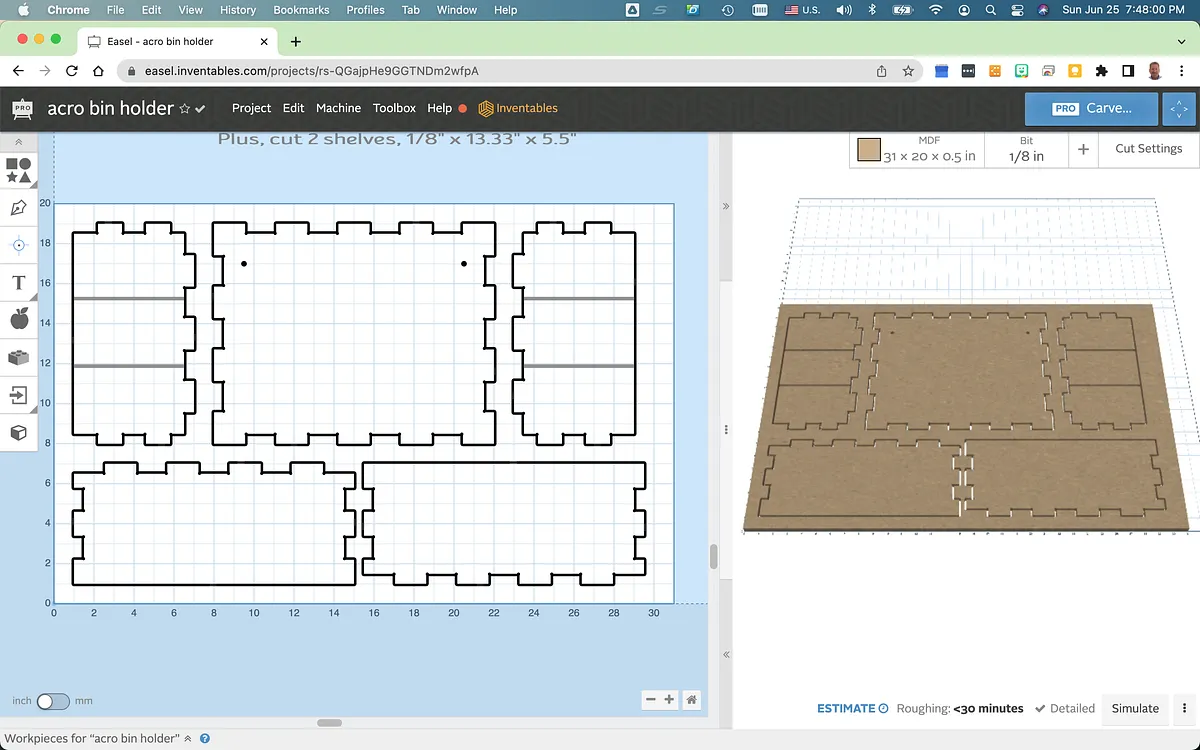Star the acro bin holder project

tap(185, 108)
